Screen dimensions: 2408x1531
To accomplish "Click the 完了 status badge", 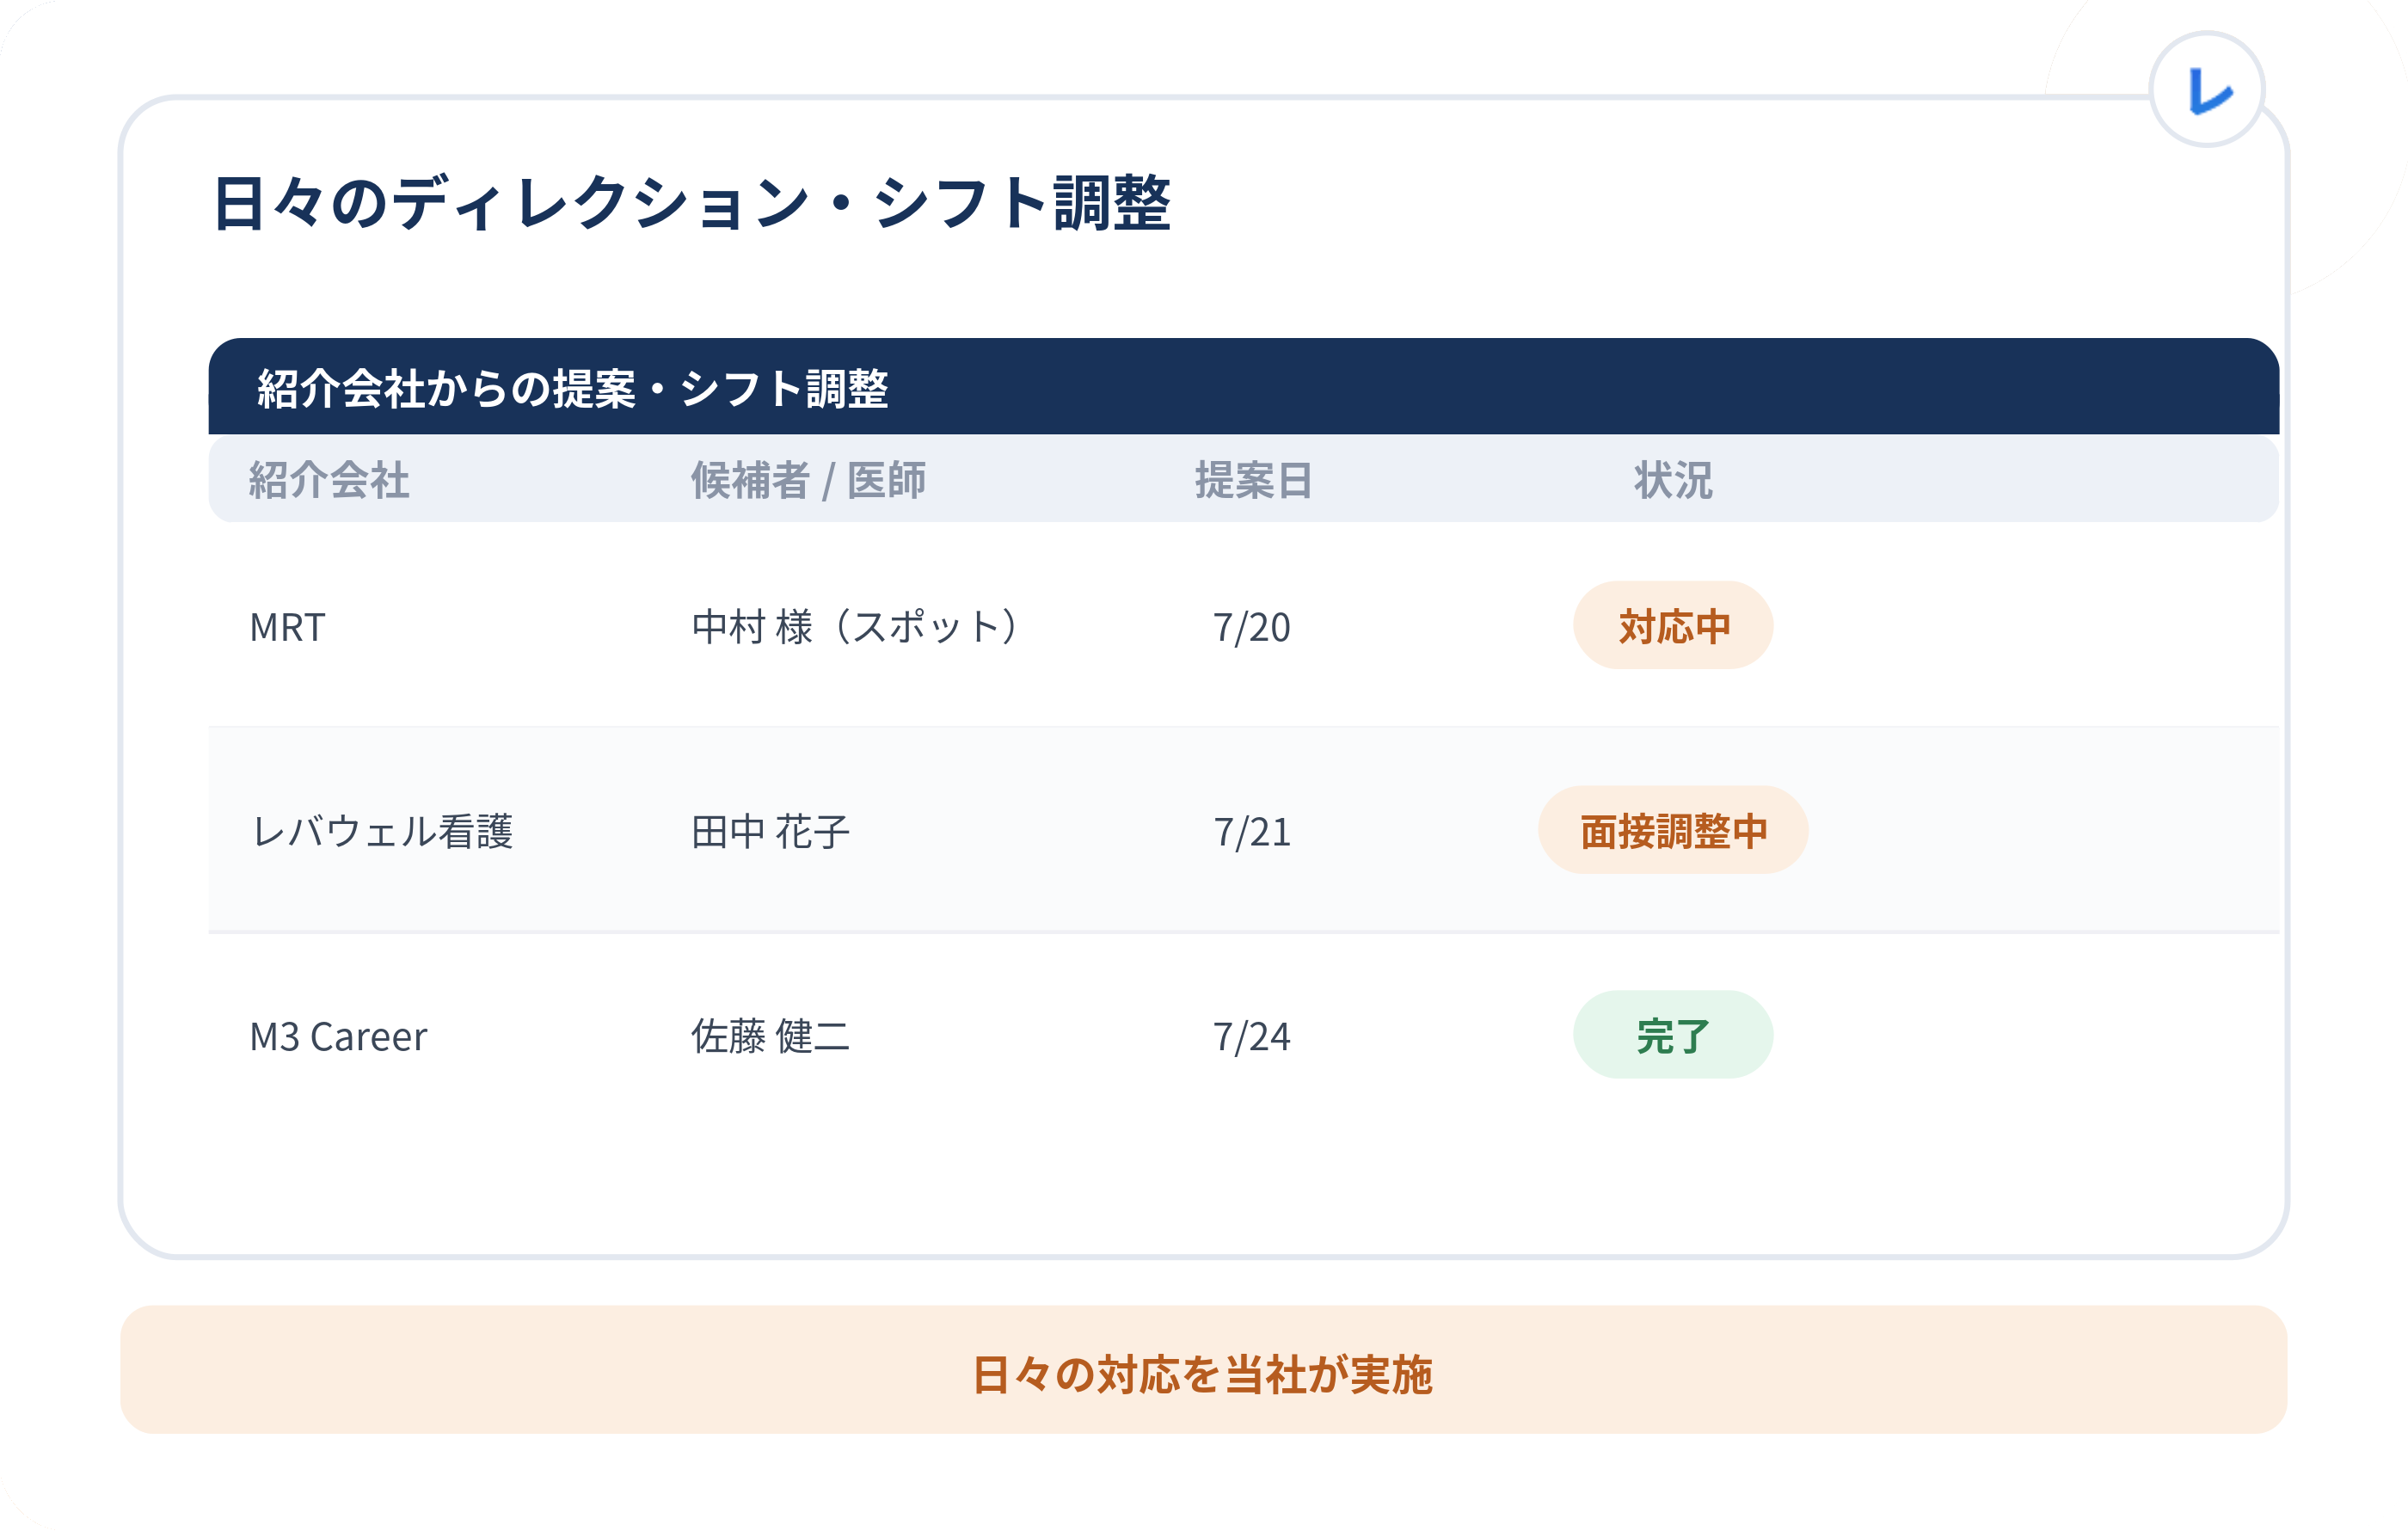I will tap(1673, 1035).
